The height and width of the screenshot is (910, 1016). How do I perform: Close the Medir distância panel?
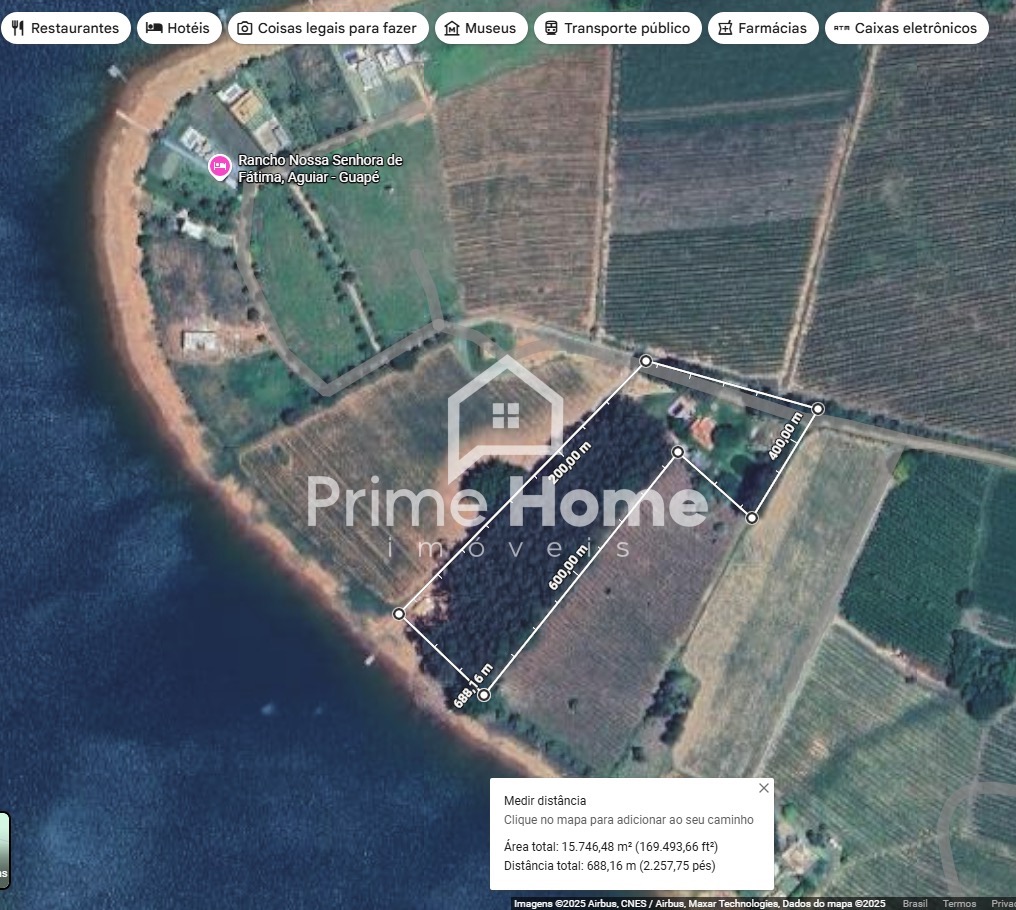tap(764, 788)
